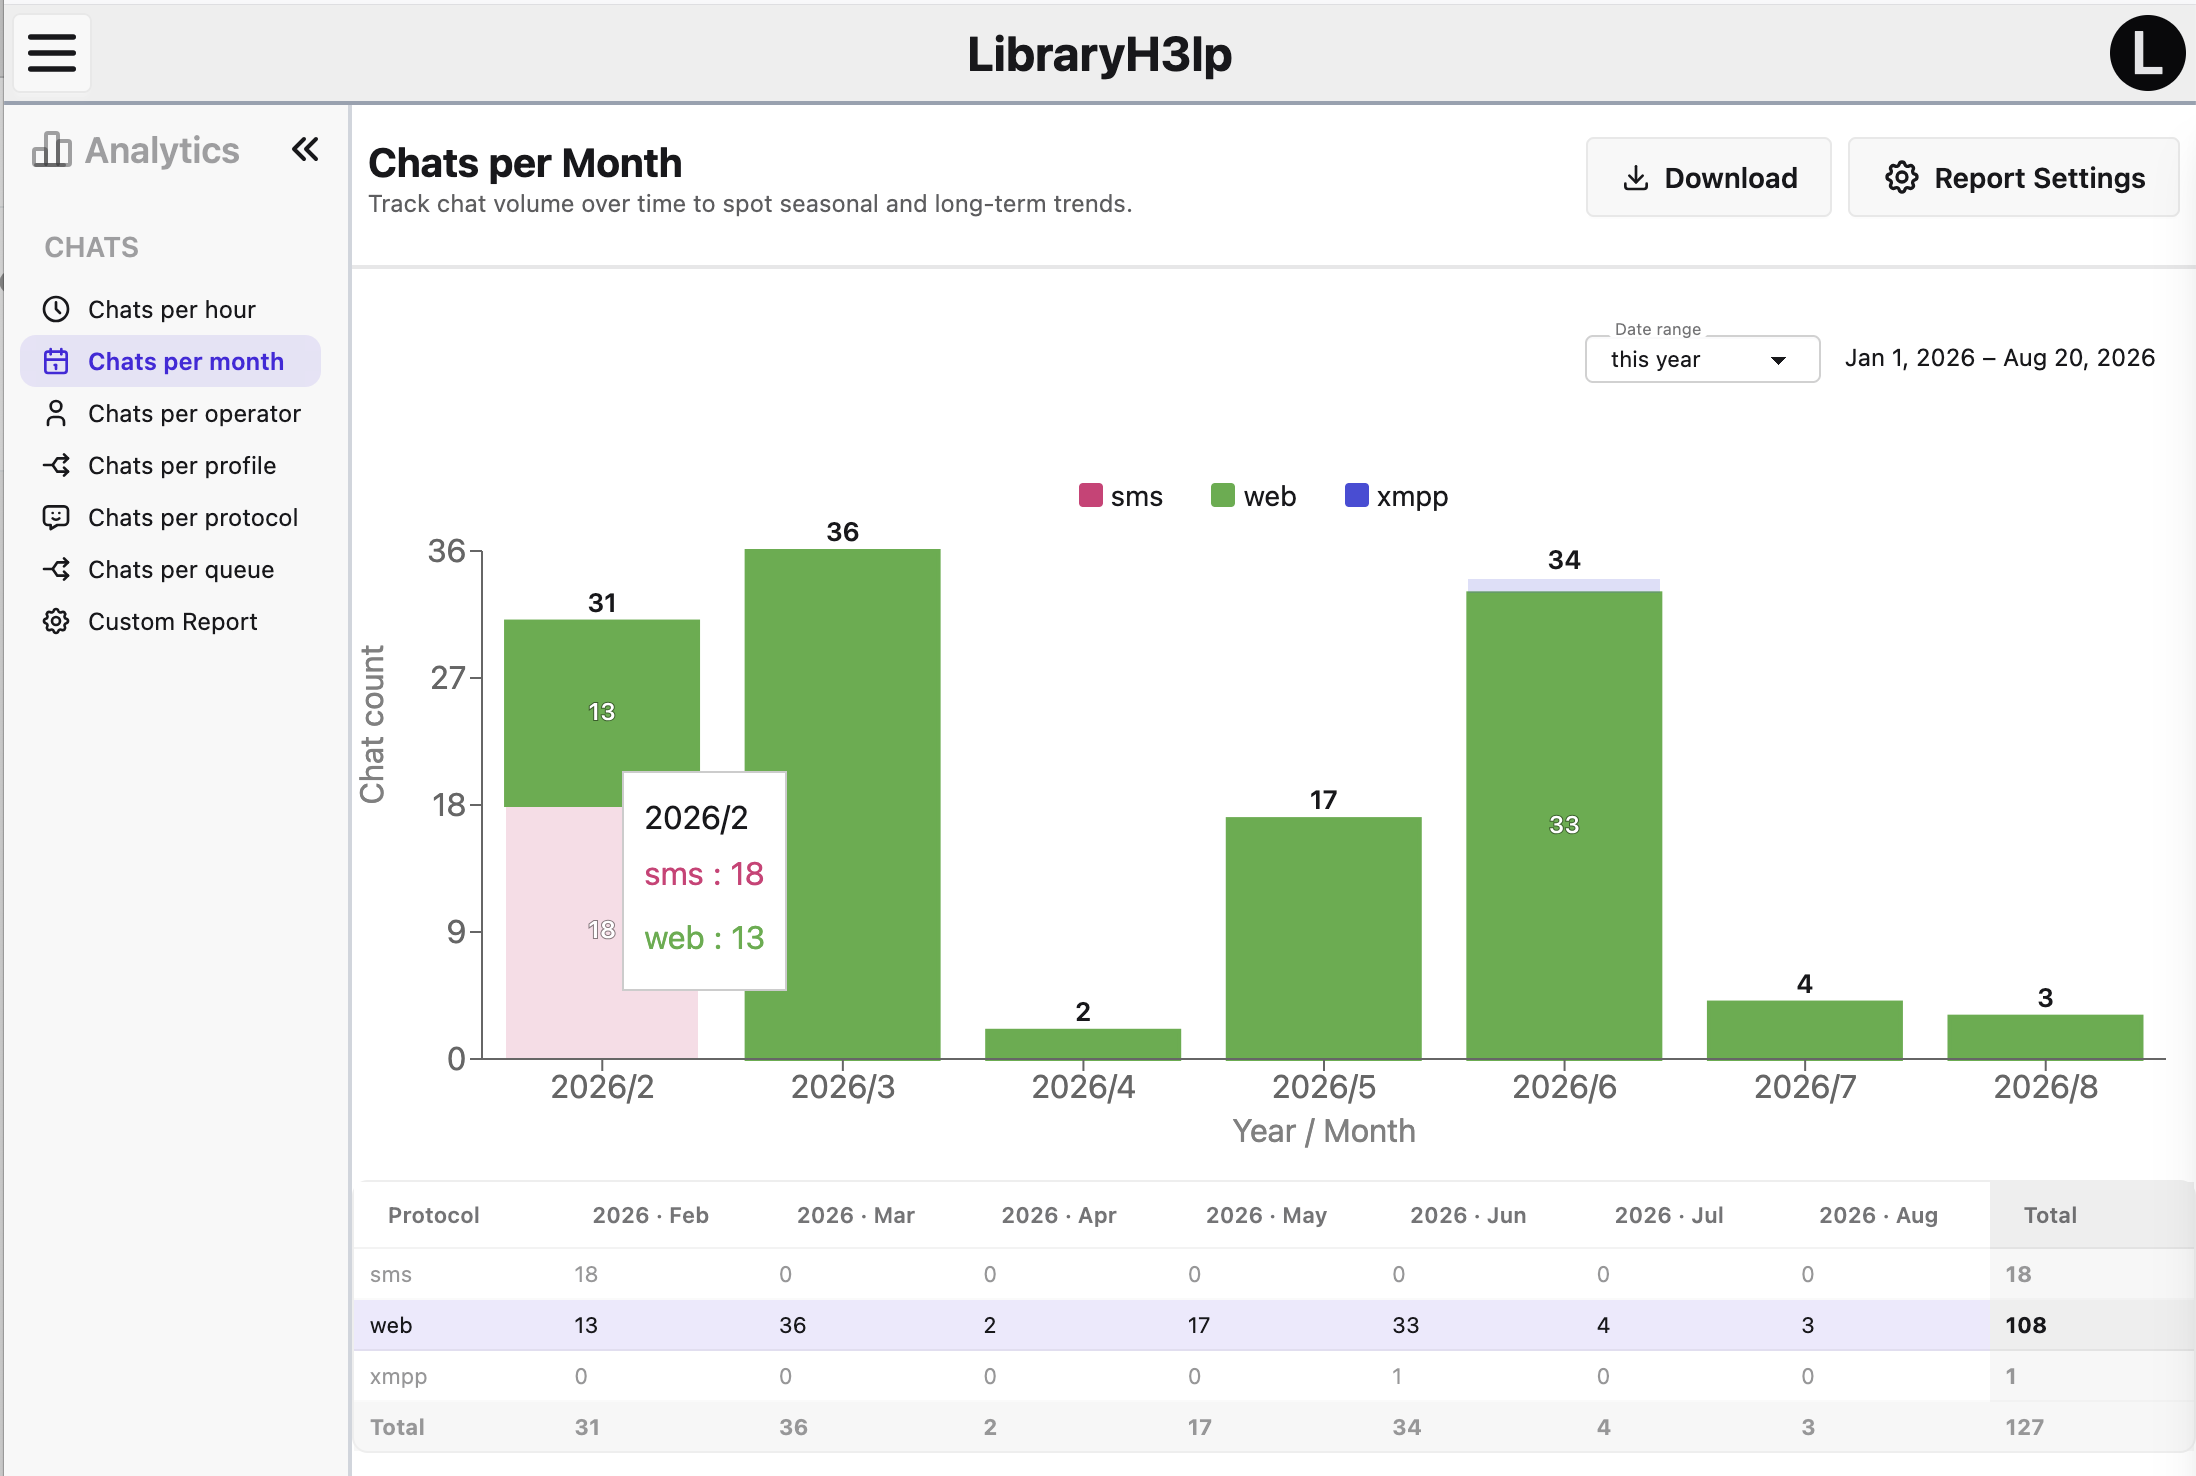Open Custom Report page
Image resolution: width=2196 pixels, height=1476 pixels.
[170, 621]
